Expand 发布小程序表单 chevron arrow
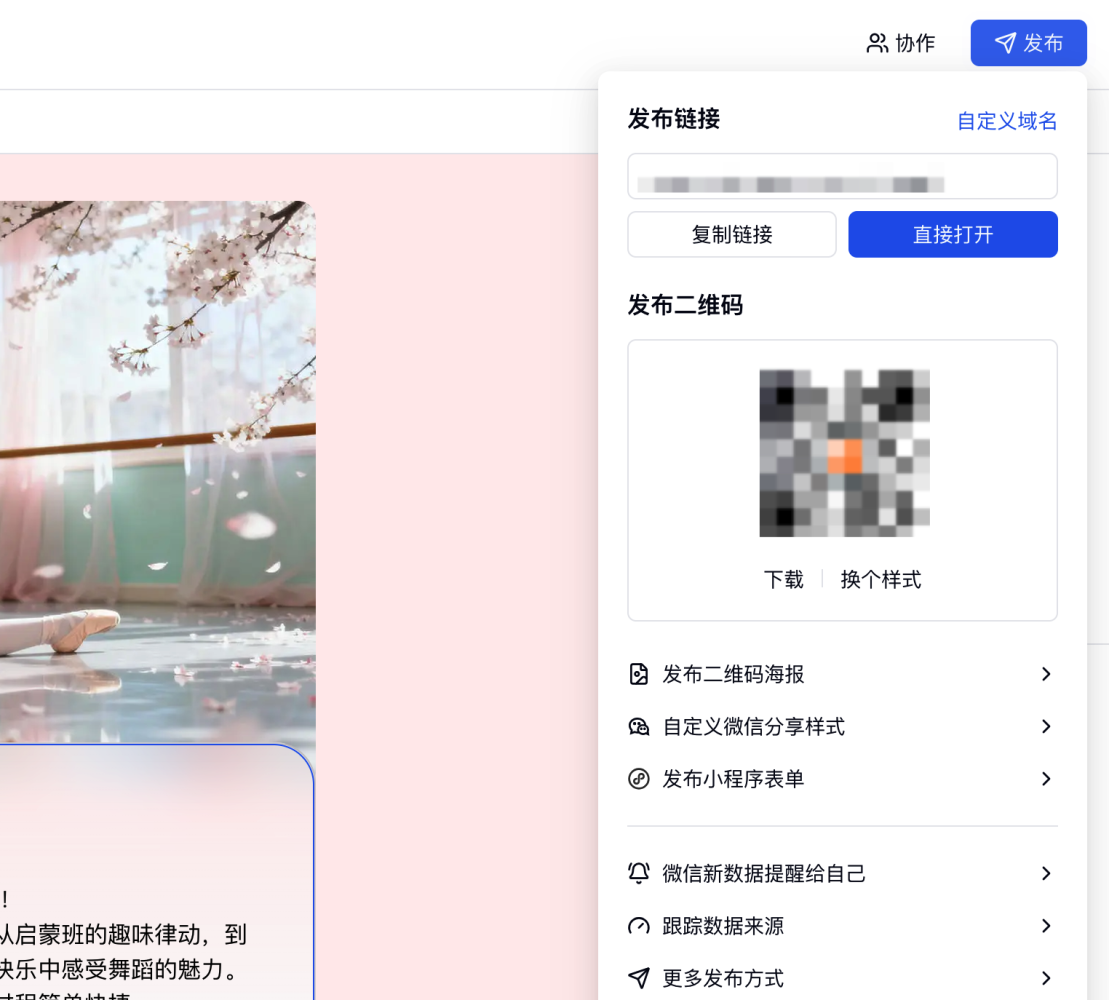The image size is (1109, 1000). click(1046, 779)
